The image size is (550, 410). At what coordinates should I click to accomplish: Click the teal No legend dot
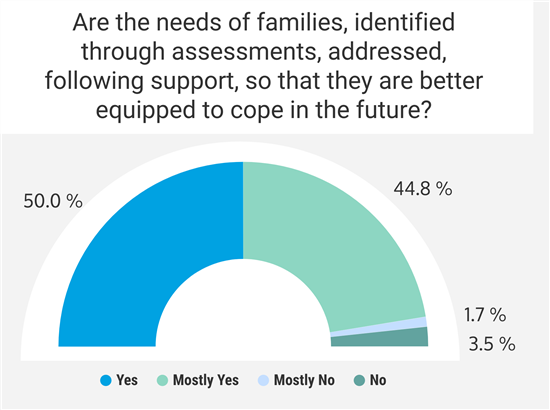point(360,381)
